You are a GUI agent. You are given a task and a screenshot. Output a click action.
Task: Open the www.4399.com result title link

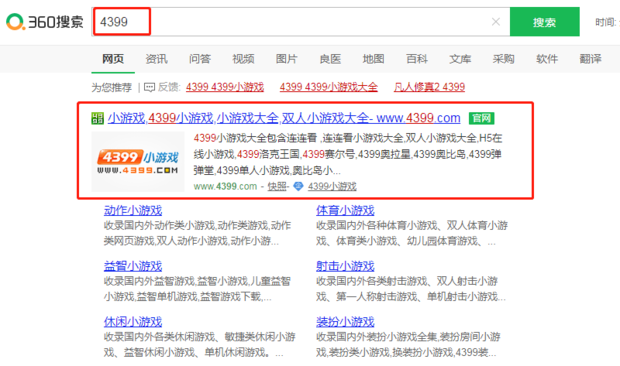coord(284,118)
